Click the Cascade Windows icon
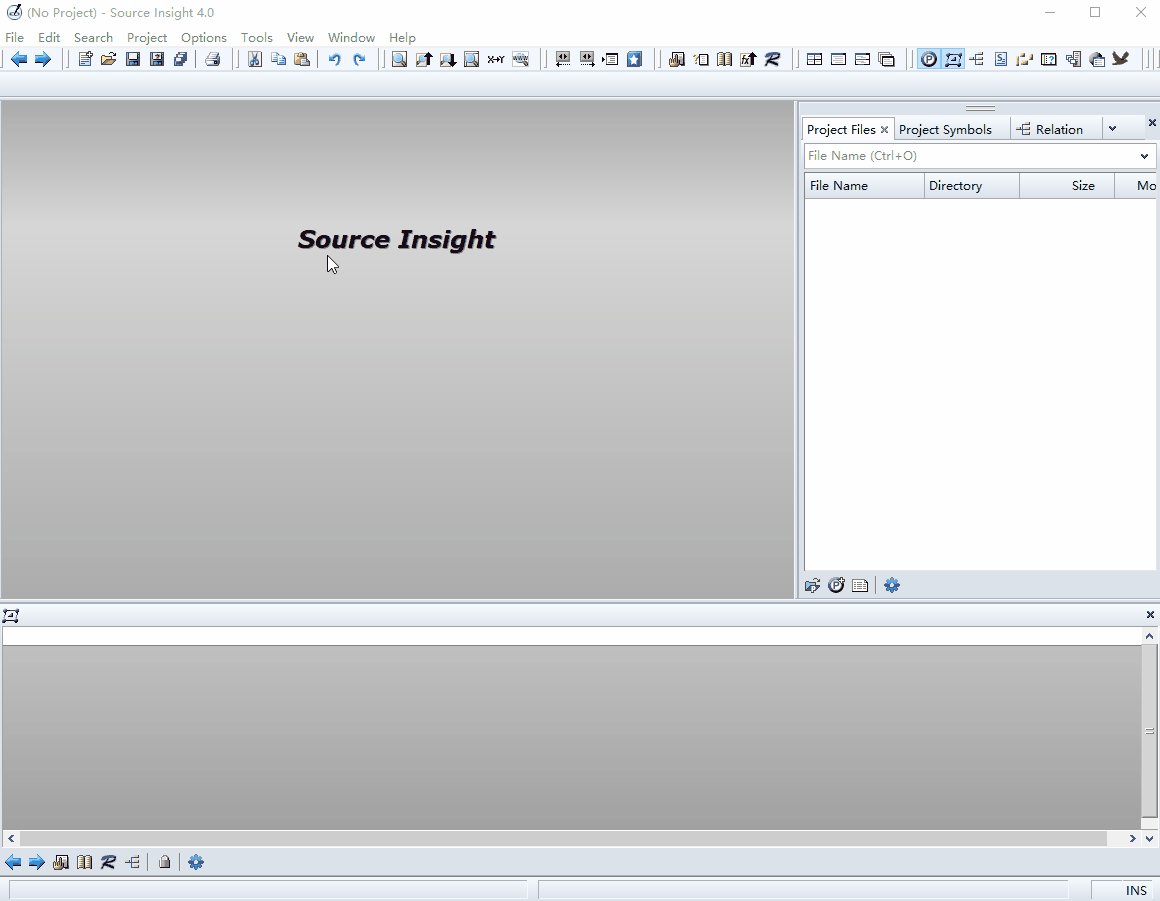The width and height of the screenshot is (1160, 901). click(886, 59)
